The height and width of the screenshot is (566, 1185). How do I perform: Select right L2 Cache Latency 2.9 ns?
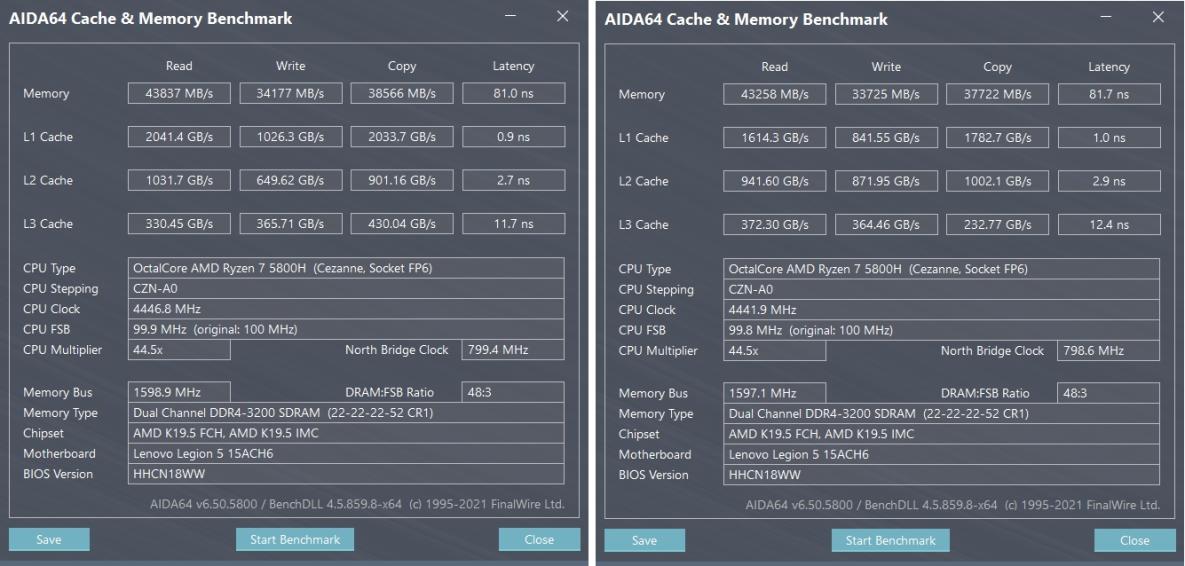click(x=1109, y=181)
